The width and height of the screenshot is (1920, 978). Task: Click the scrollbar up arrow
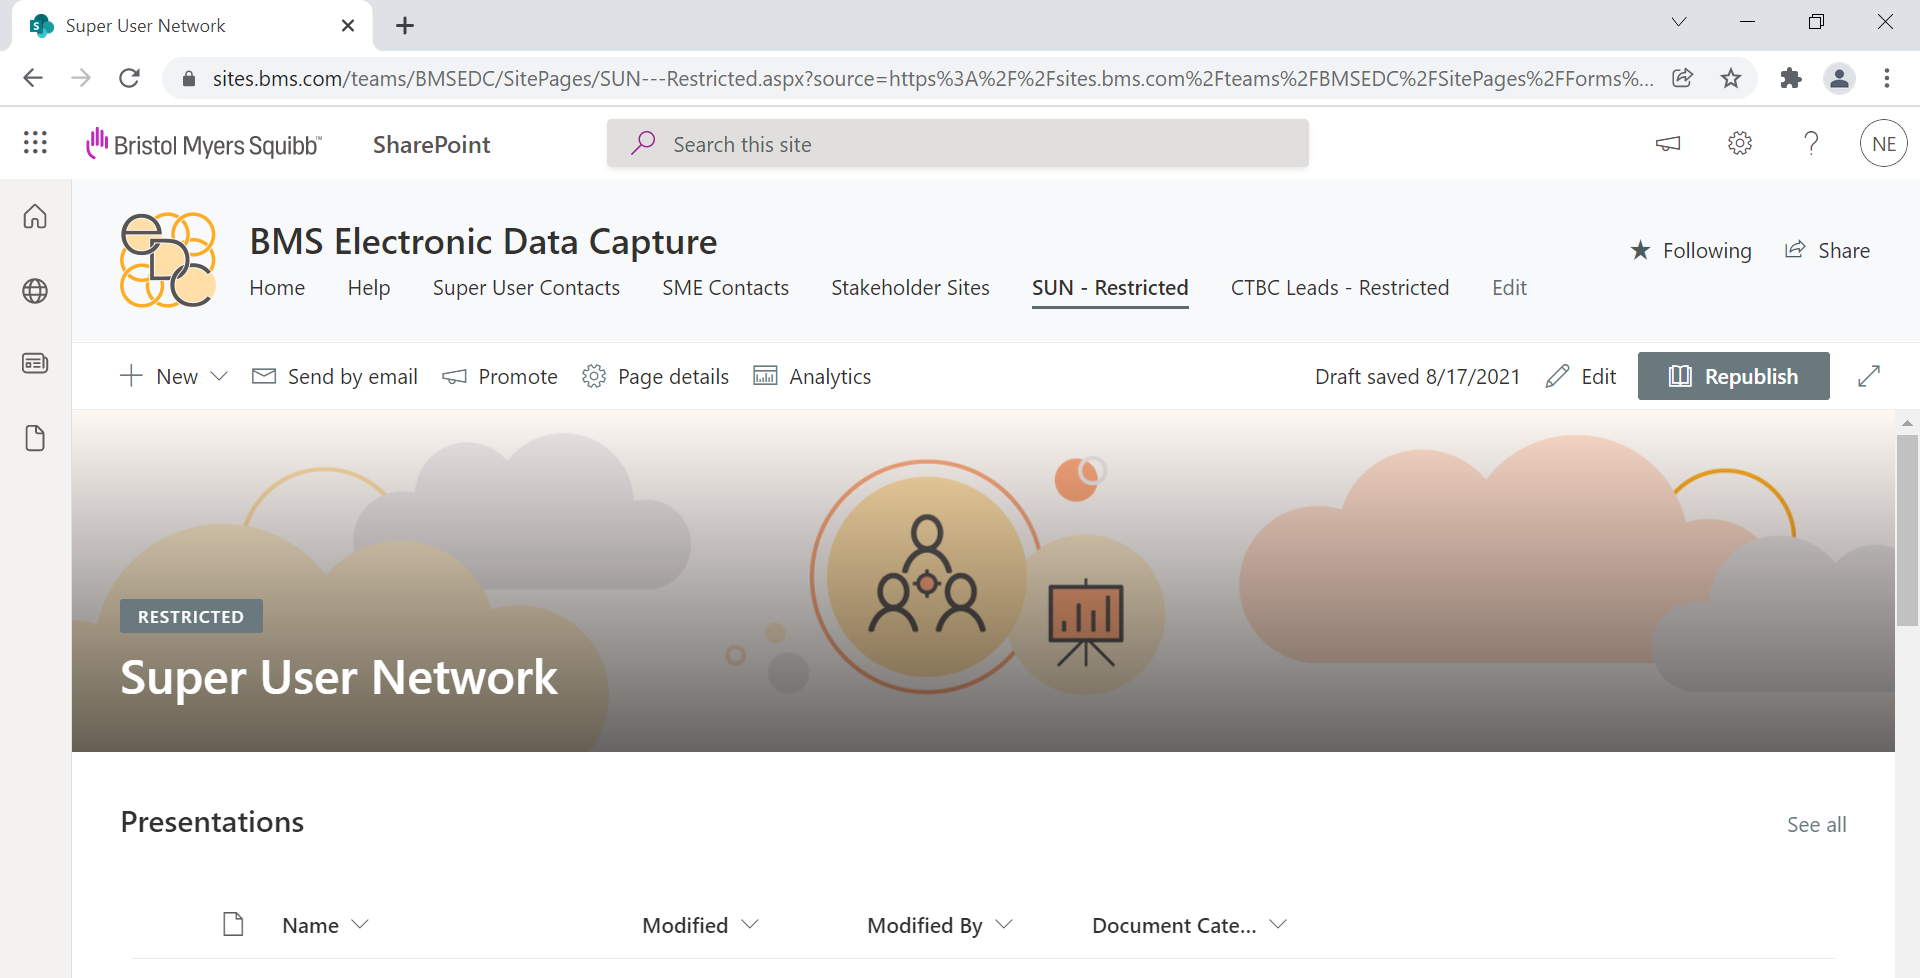click(1907, 423)
